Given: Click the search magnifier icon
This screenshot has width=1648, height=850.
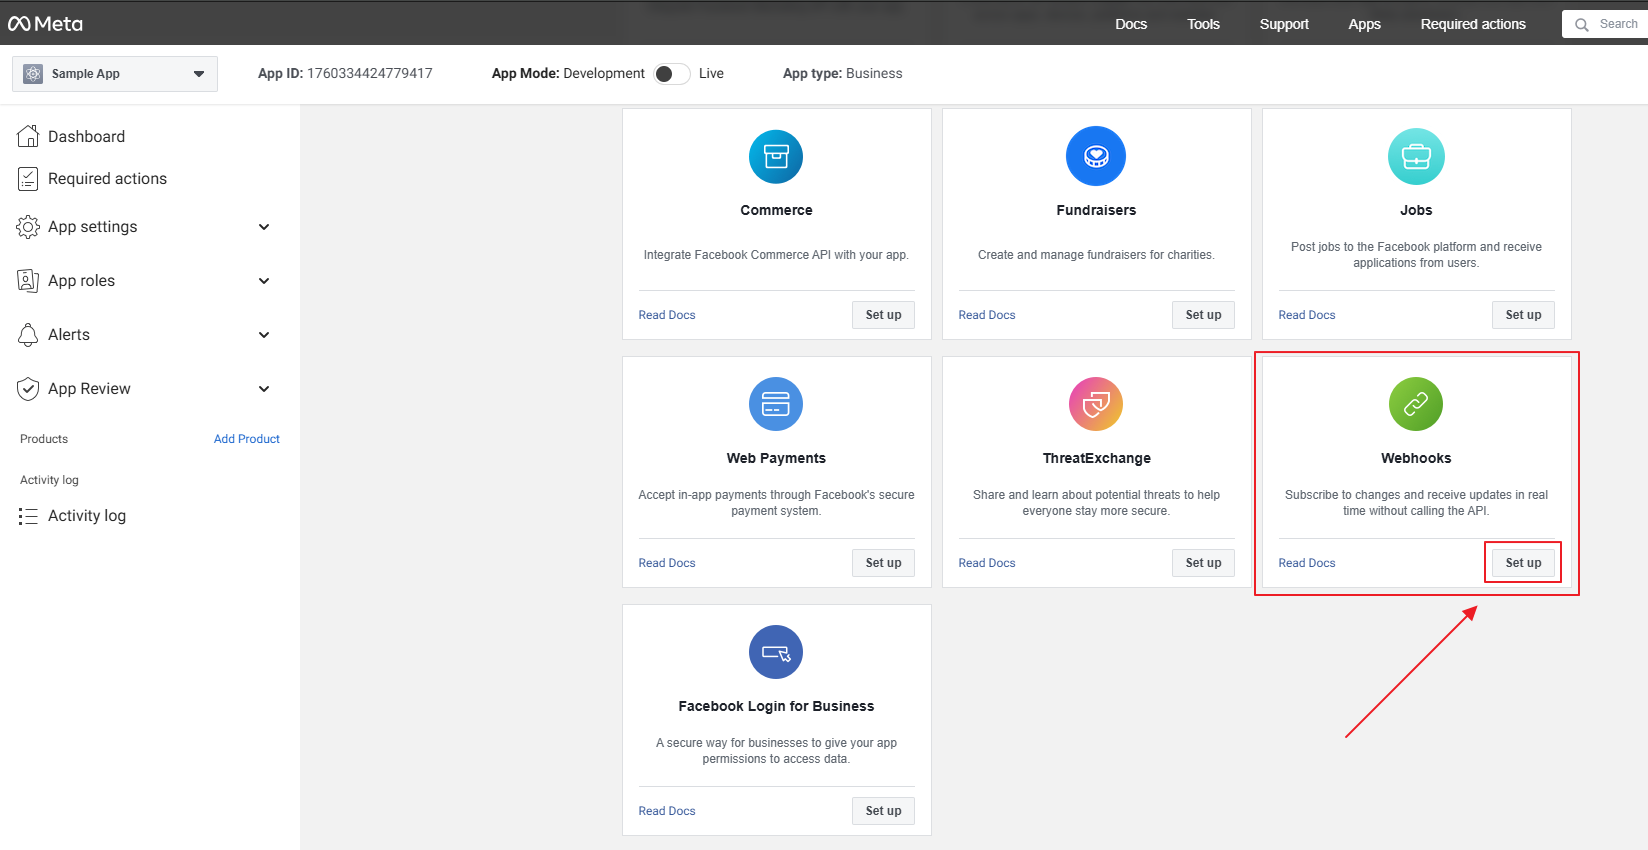Looking at the screenshot, I should (x=1582, y=25).
